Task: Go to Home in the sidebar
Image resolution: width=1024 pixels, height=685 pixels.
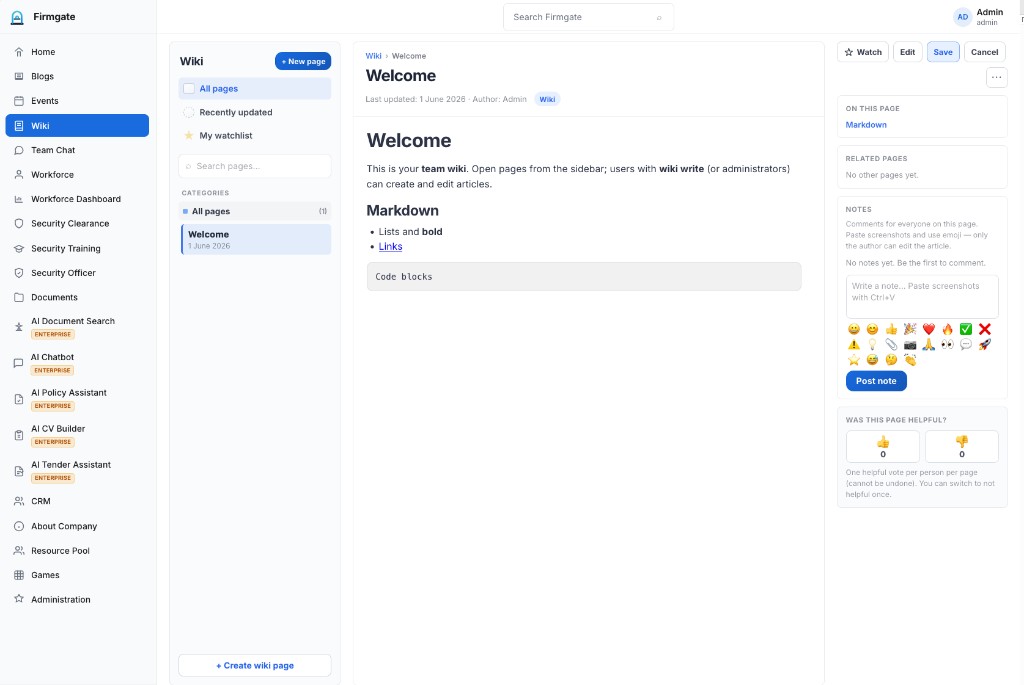Action: click(77, 52)
